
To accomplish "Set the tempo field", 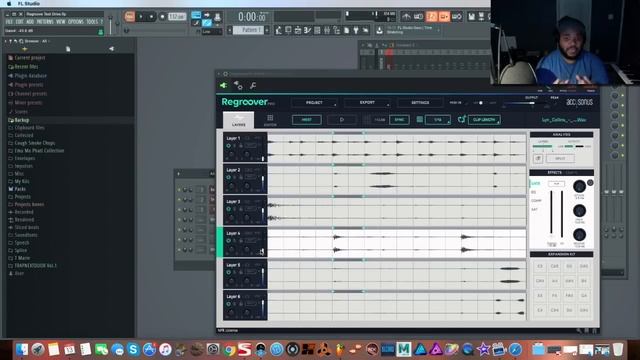I will click(177, 17).
